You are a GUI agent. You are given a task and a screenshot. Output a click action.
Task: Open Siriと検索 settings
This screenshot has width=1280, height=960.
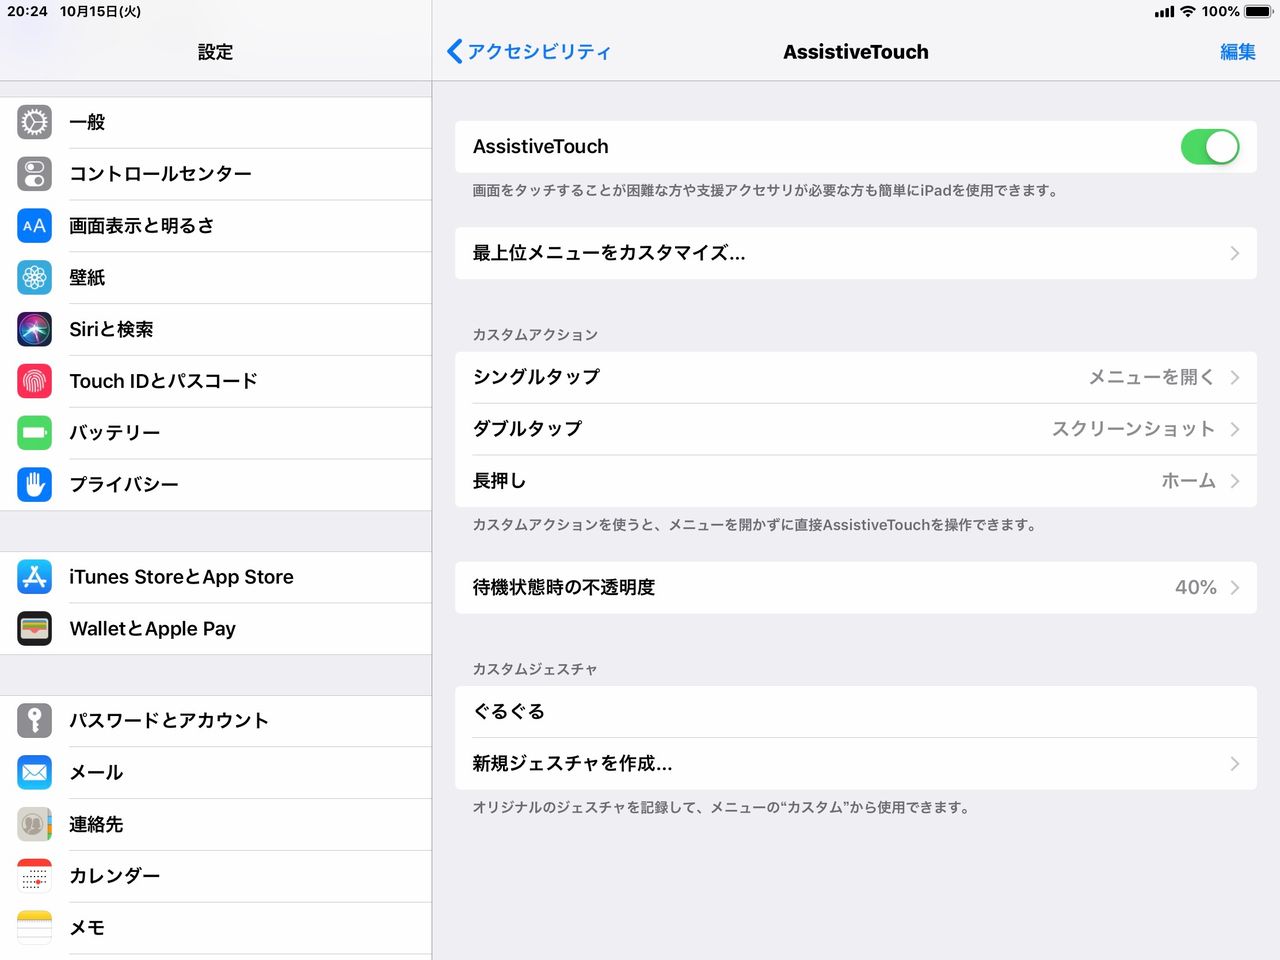(x=216, y=329)
